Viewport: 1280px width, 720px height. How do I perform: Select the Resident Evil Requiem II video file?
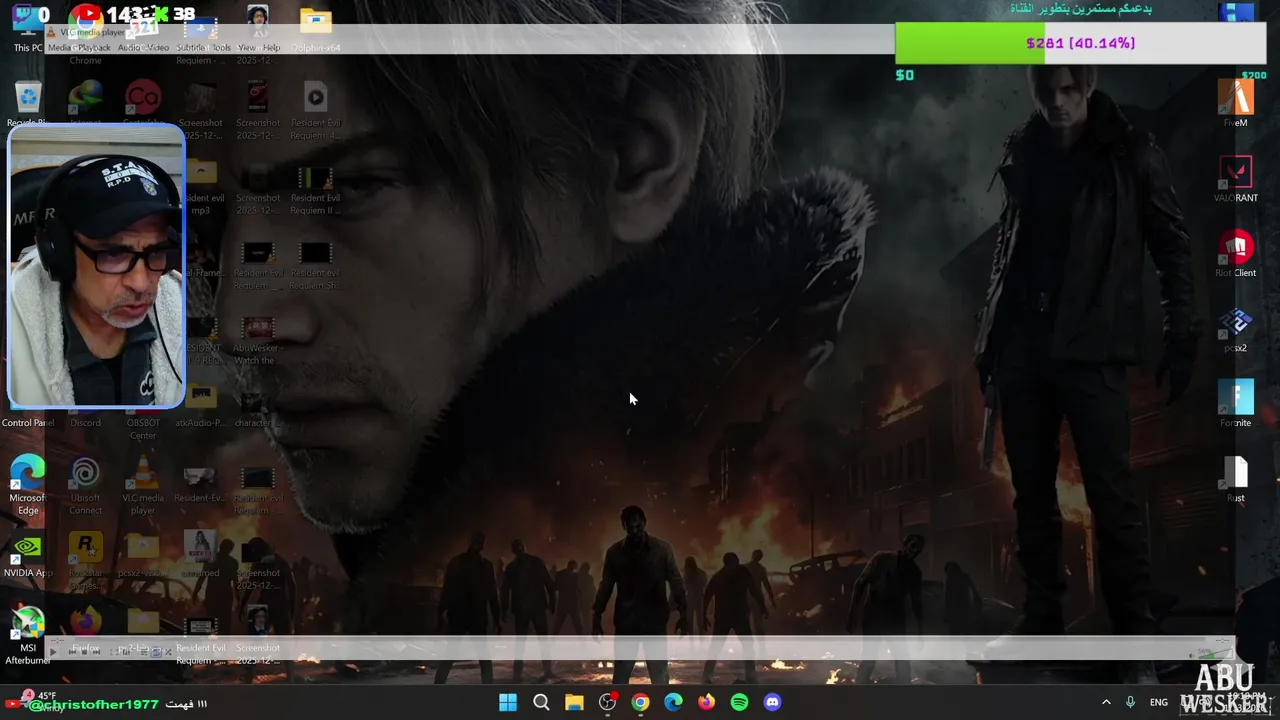[315, 190]
